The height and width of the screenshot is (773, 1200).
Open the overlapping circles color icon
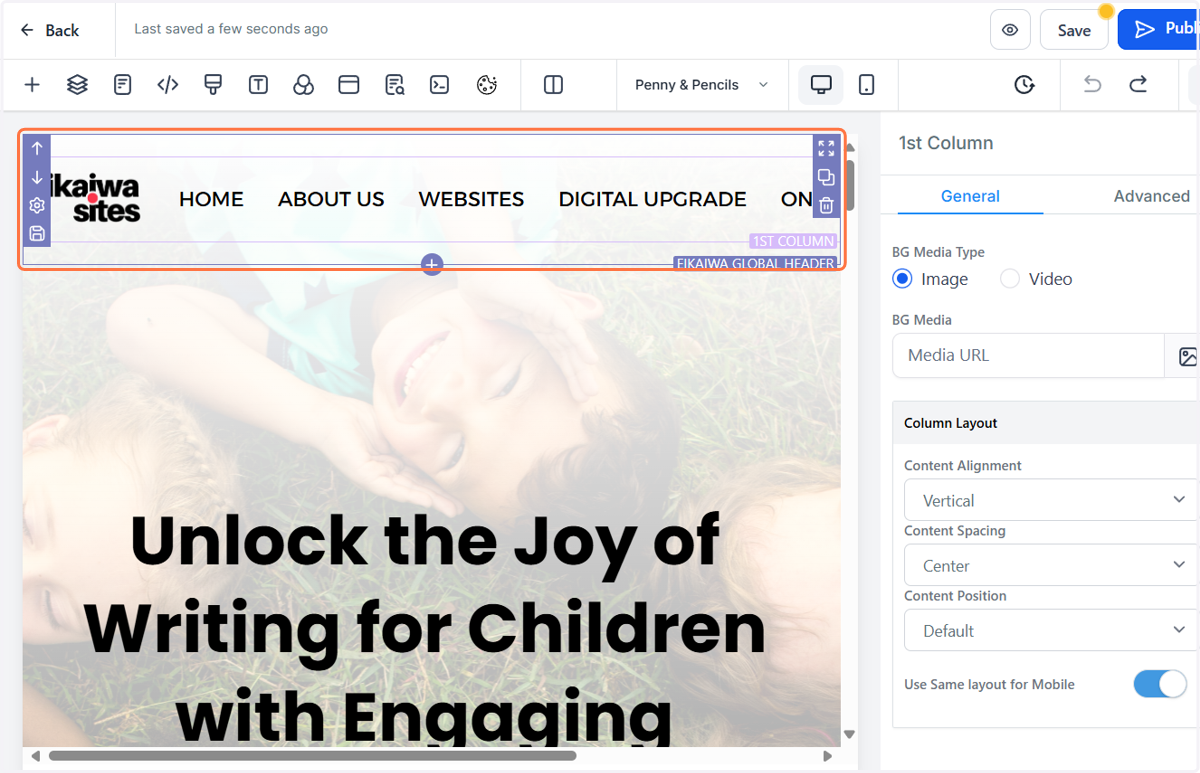[303, 85]
